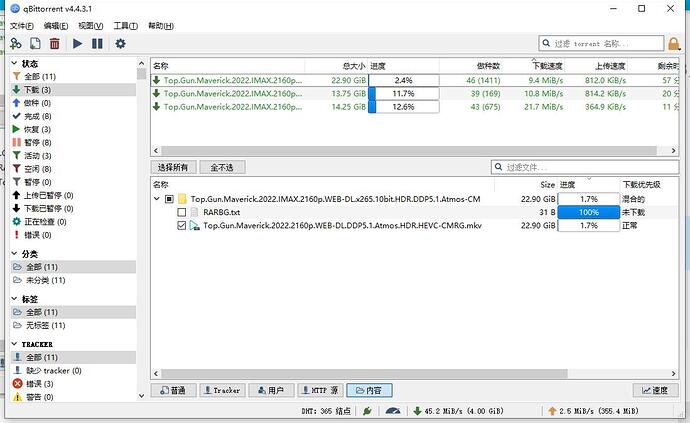690x423 pixels.
Task: Click the RARBG.txt 100% progress bar
Action: pos(589,212)
